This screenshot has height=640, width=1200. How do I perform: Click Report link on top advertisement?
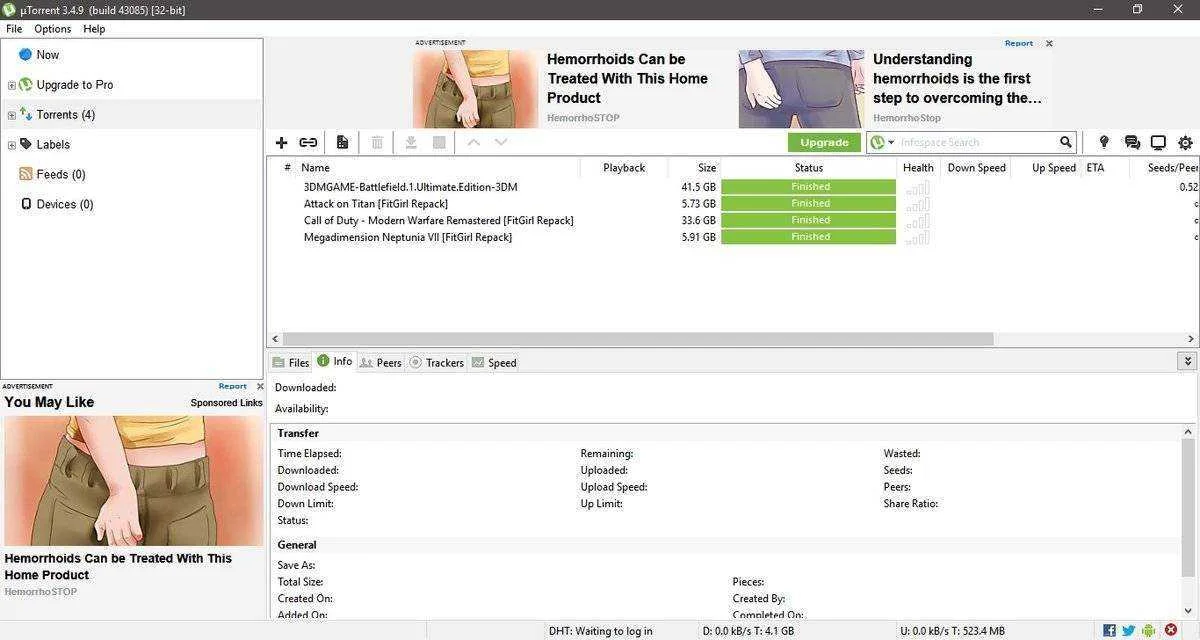[1019, 43]
